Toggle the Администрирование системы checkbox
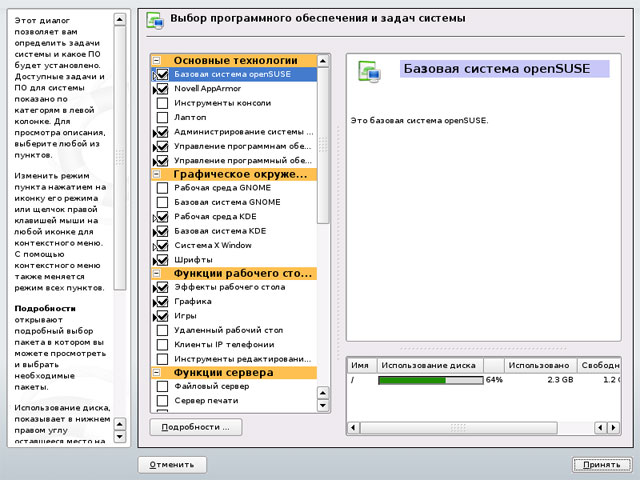Screen dimensions: 640x480 point(162,132)
